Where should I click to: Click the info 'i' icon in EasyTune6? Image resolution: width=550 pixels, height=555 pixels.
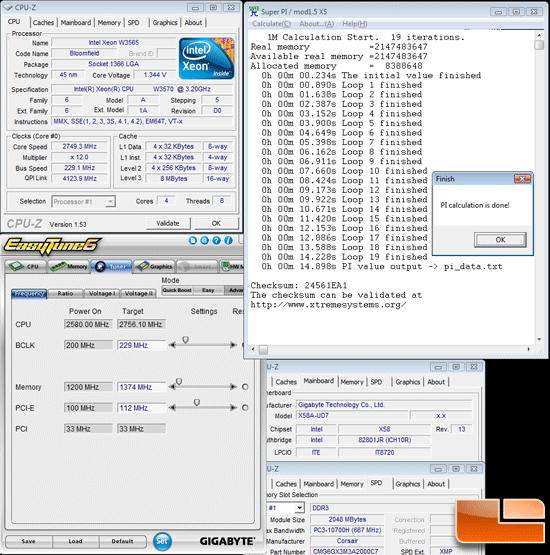tap(228, 241)
